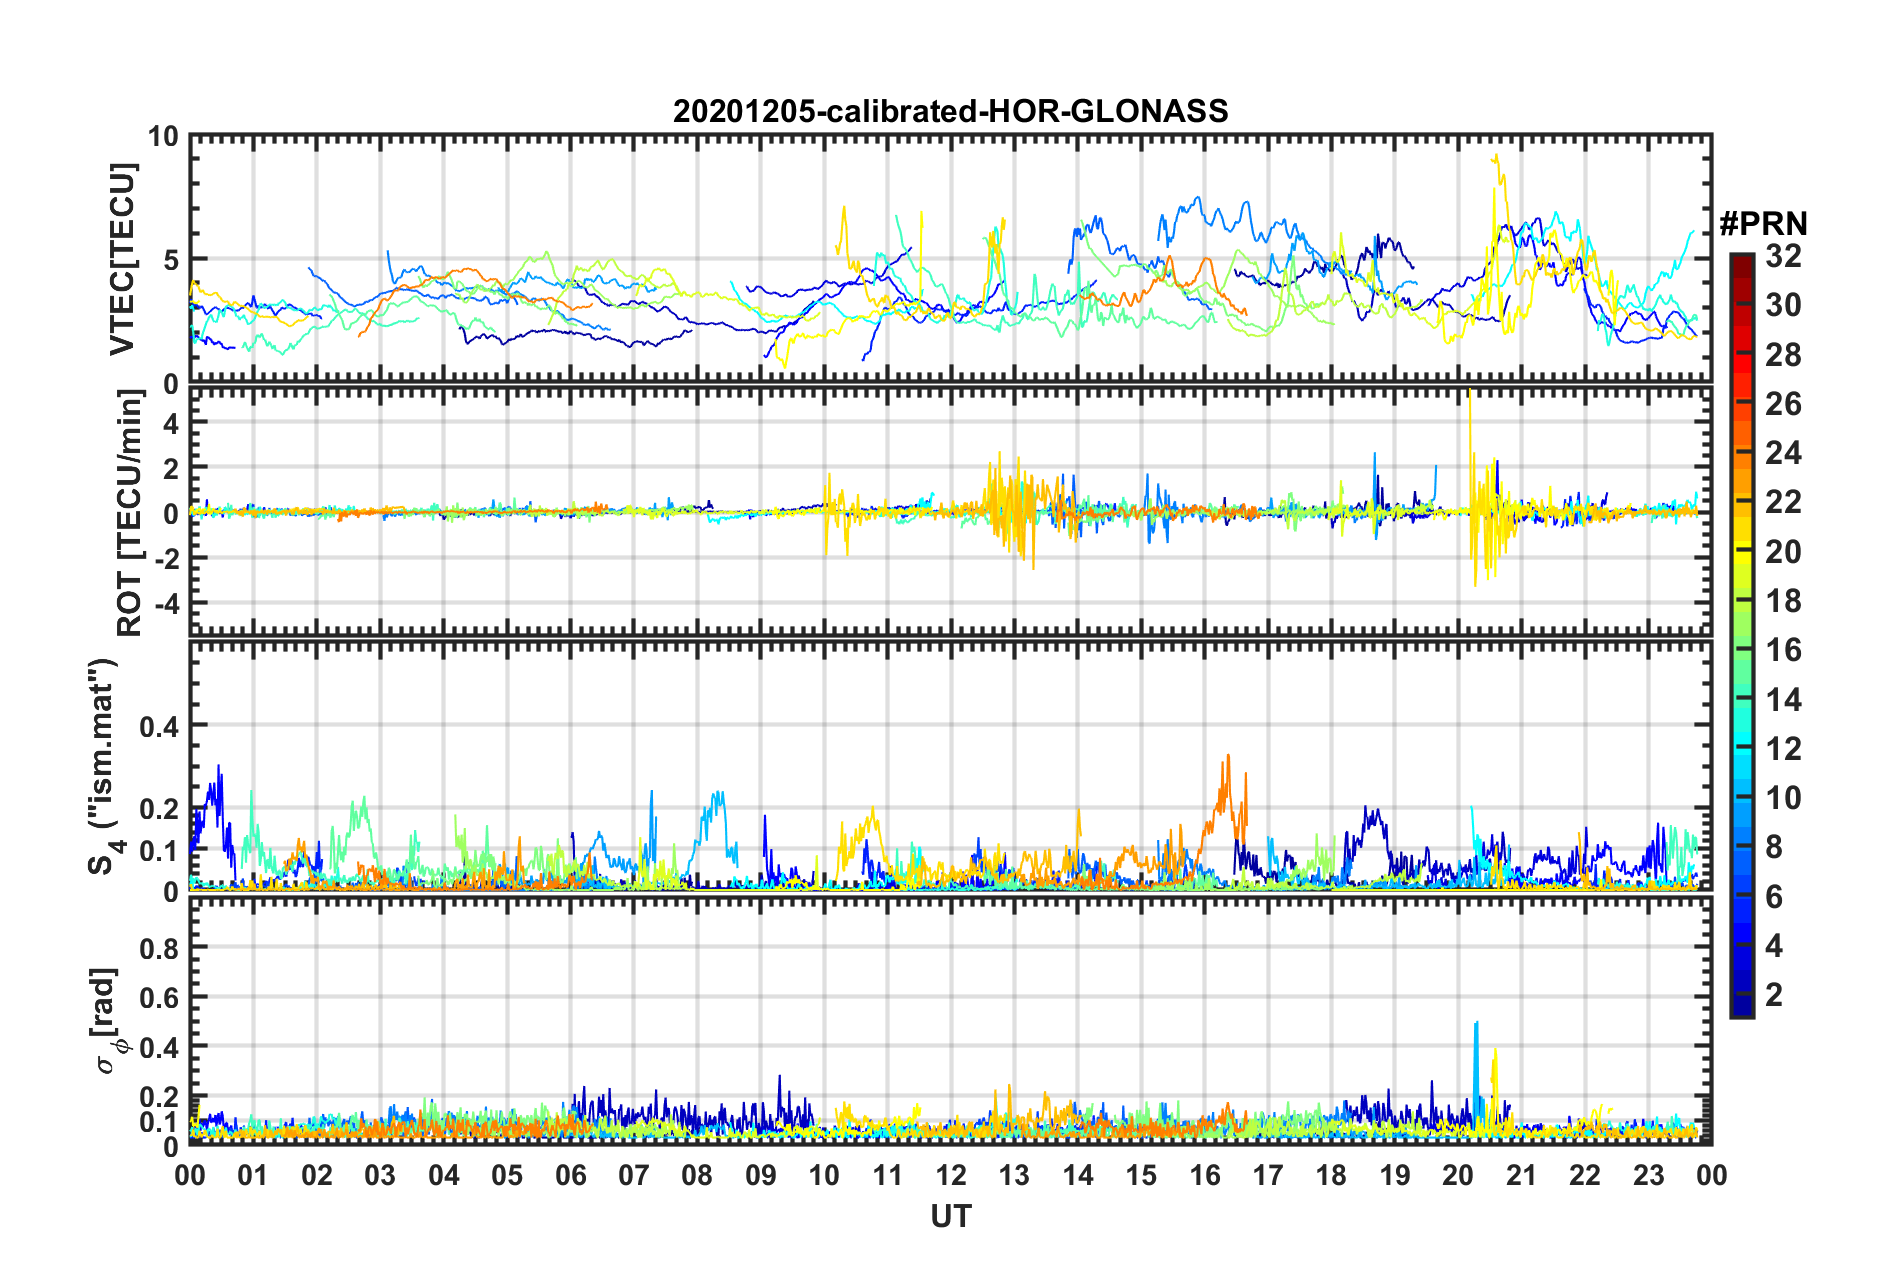Select the "21" hour tick on the UT axis
The width and height of the screenshot is (1902, 1272).
tap(1522, 1175)
